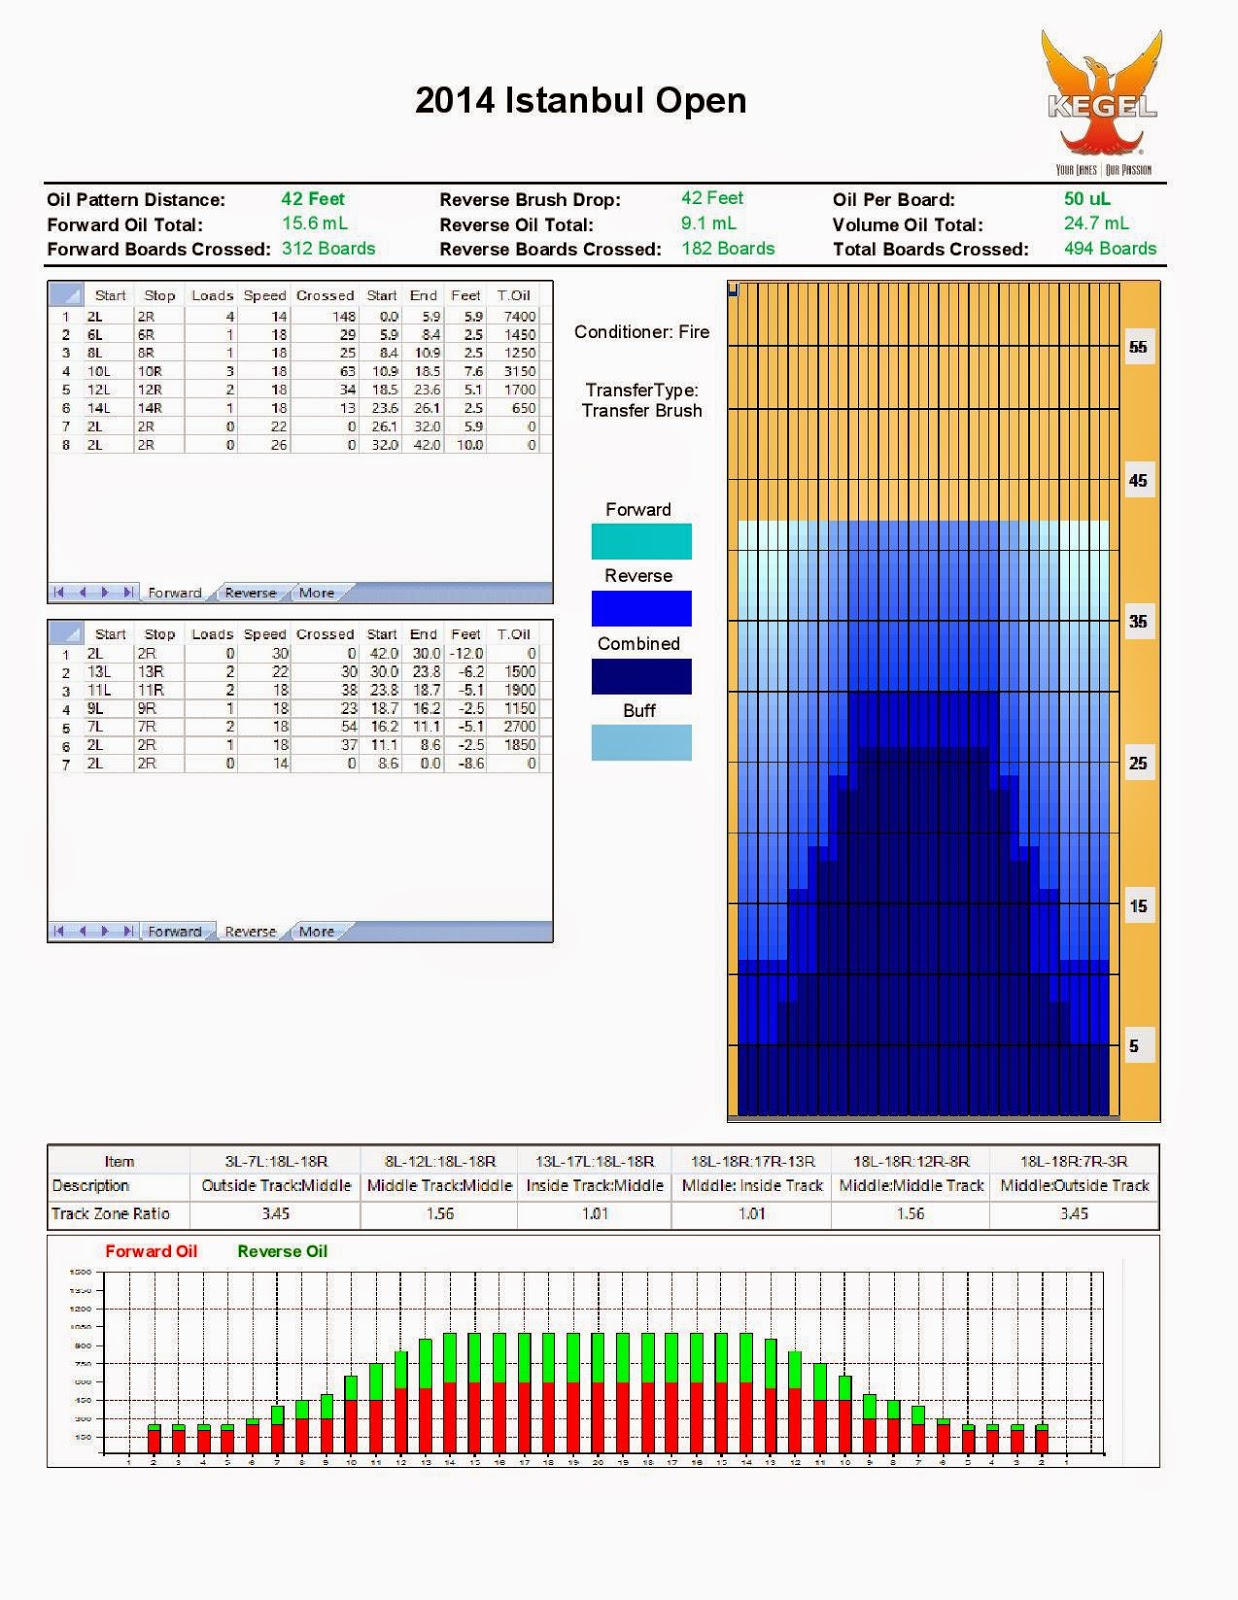Jump to first sheet in upper table navigation
Image resolution: width=1238 pixels, height=1600 pixels.
pos(59,593)
